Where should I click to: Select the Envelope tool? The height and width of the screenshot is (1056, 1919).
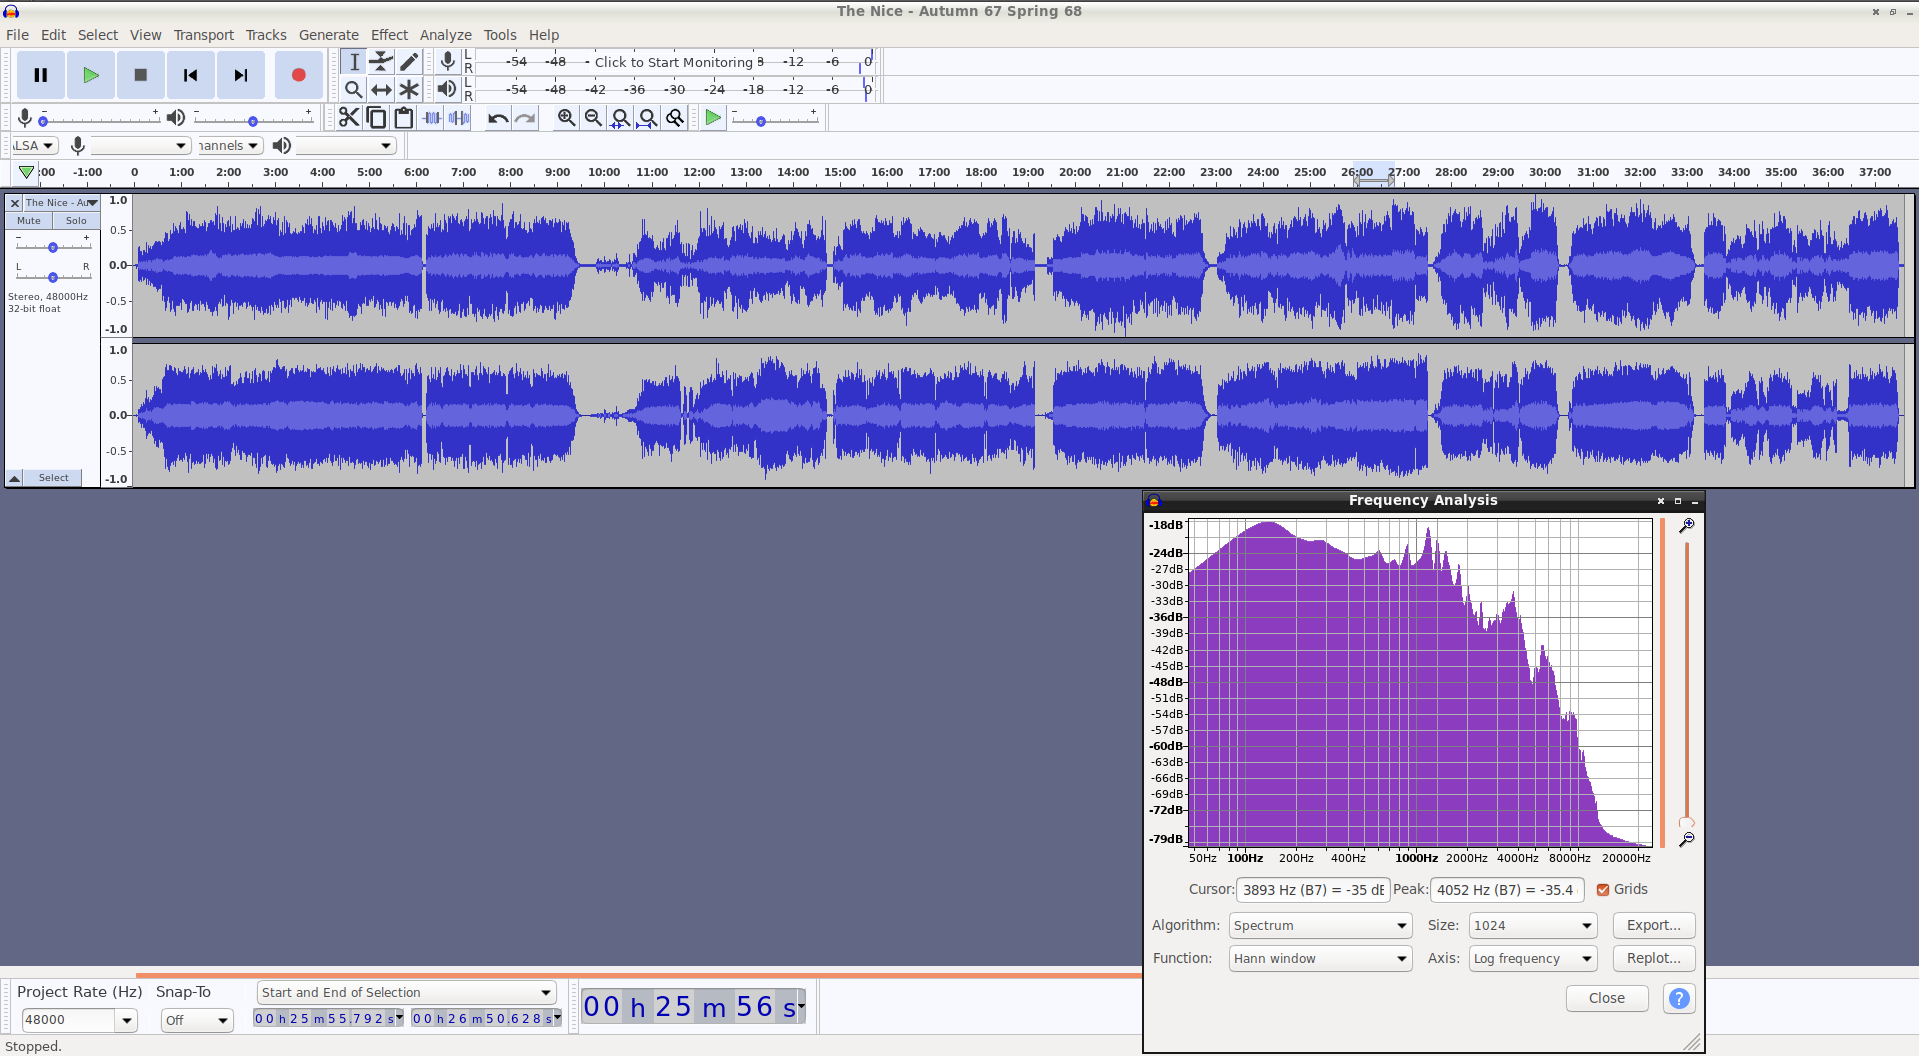381,62
